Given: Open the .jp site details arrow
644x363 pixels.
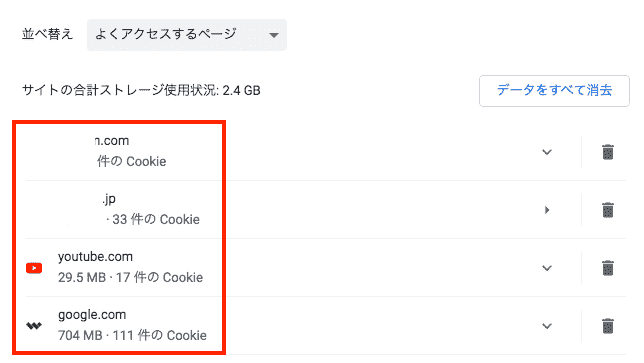Looking at the screenshot, I should pos(547,210).
